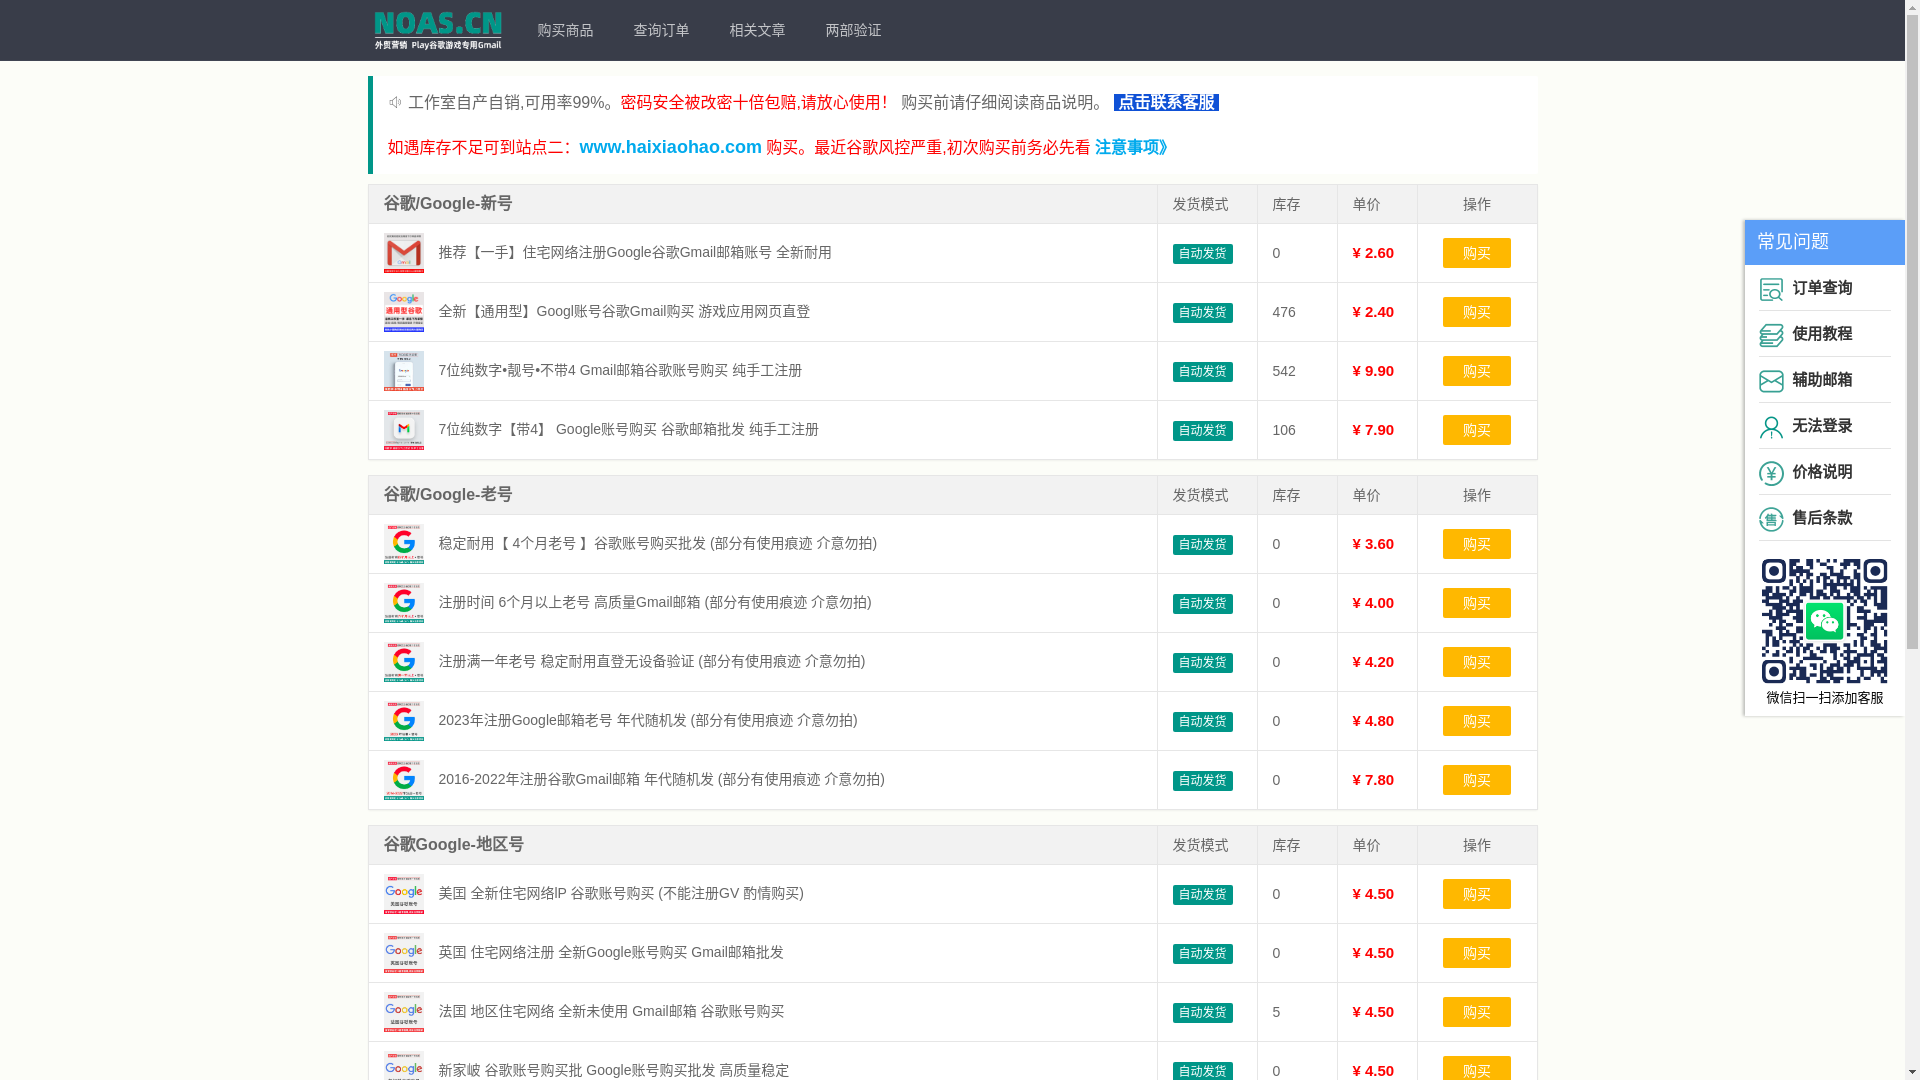This screenshot has height=1080, width=1920.
Task: Open the 订单查询 help link
Action: click(x=1822, y=288)
